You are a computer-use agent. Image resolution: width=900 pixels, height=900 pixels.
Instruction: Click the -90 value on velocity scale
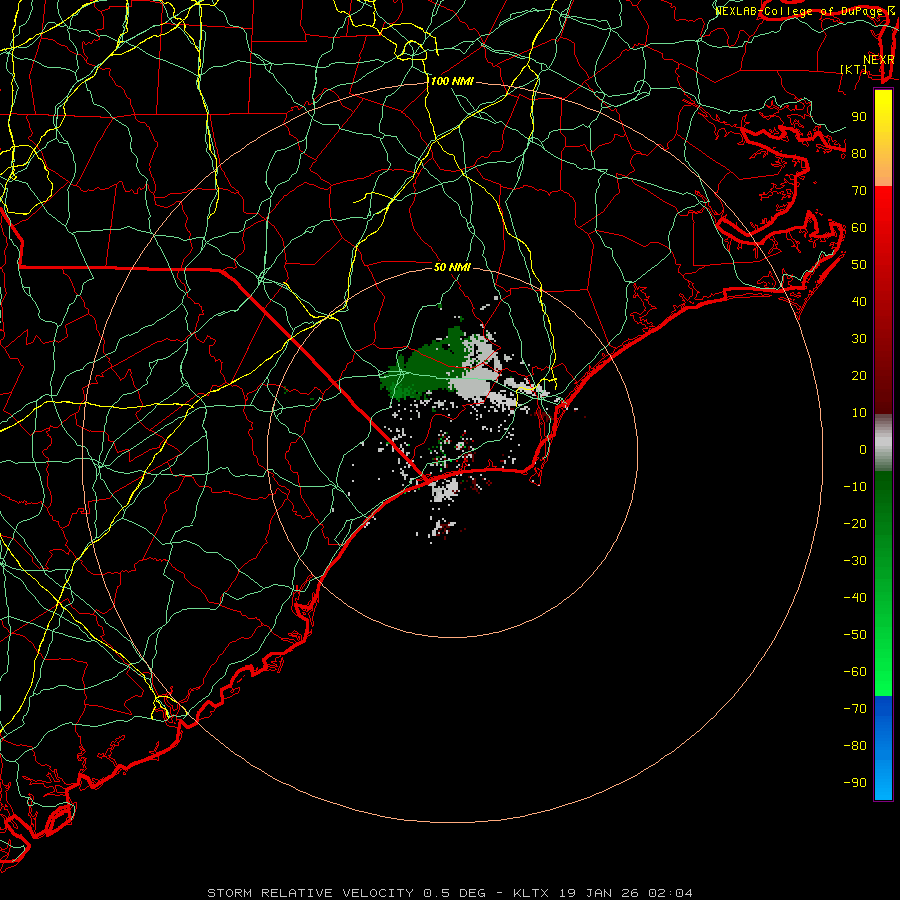[x=855, y=783]
